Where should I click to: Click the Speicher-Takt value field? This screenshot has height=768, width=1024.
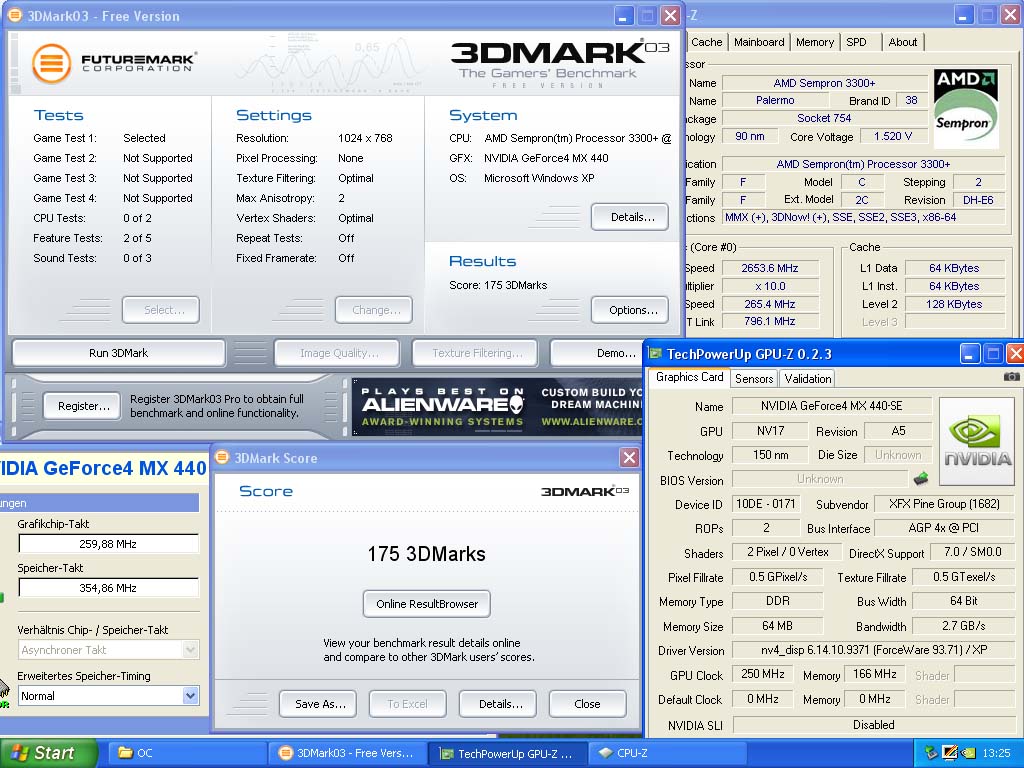(108, 588)
